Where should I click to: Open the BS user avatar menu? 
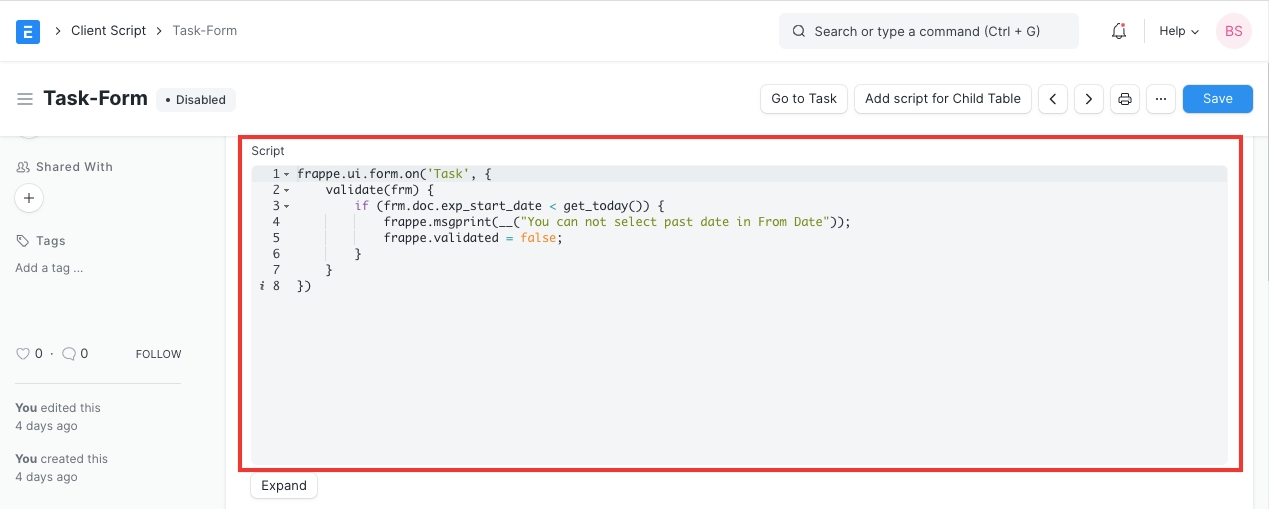[x=1233, y=31]
